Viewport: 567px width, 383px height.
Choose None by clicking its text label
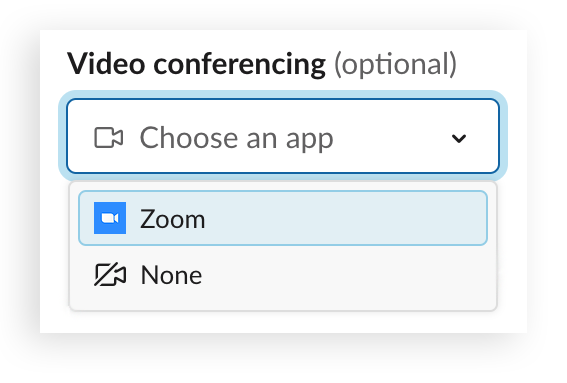point(171,275)
